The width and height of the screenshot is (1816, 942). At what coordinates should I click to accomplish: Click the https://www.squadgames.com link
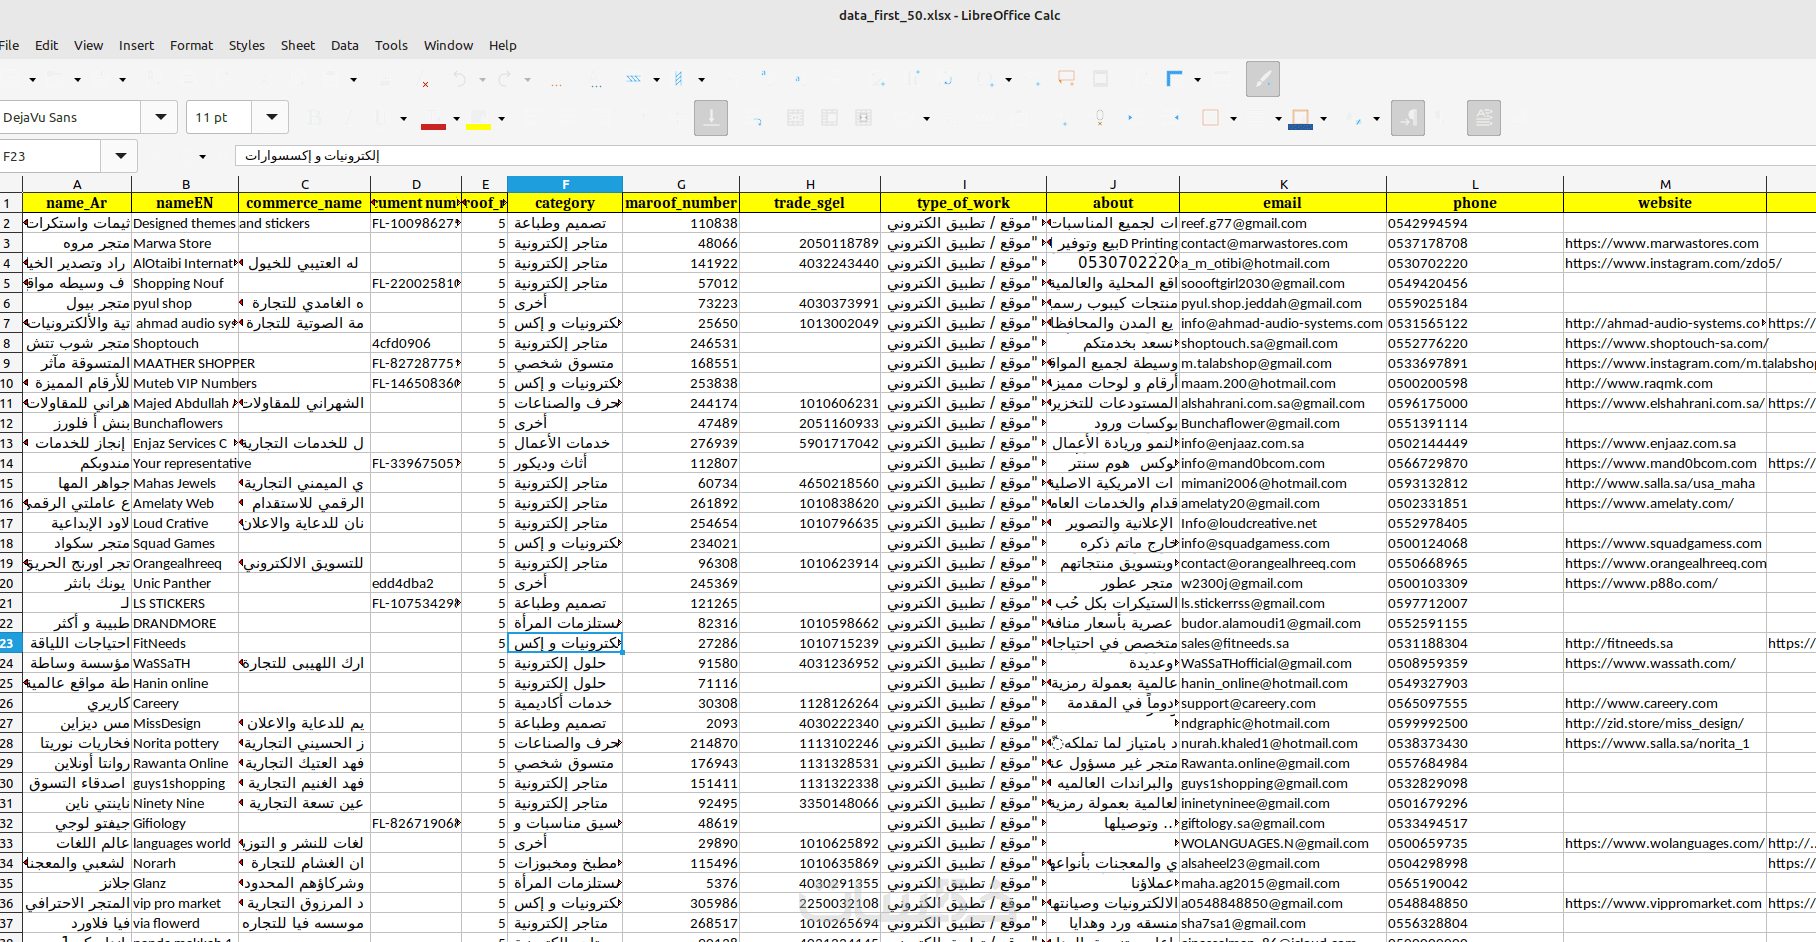tap(1663, 543)
